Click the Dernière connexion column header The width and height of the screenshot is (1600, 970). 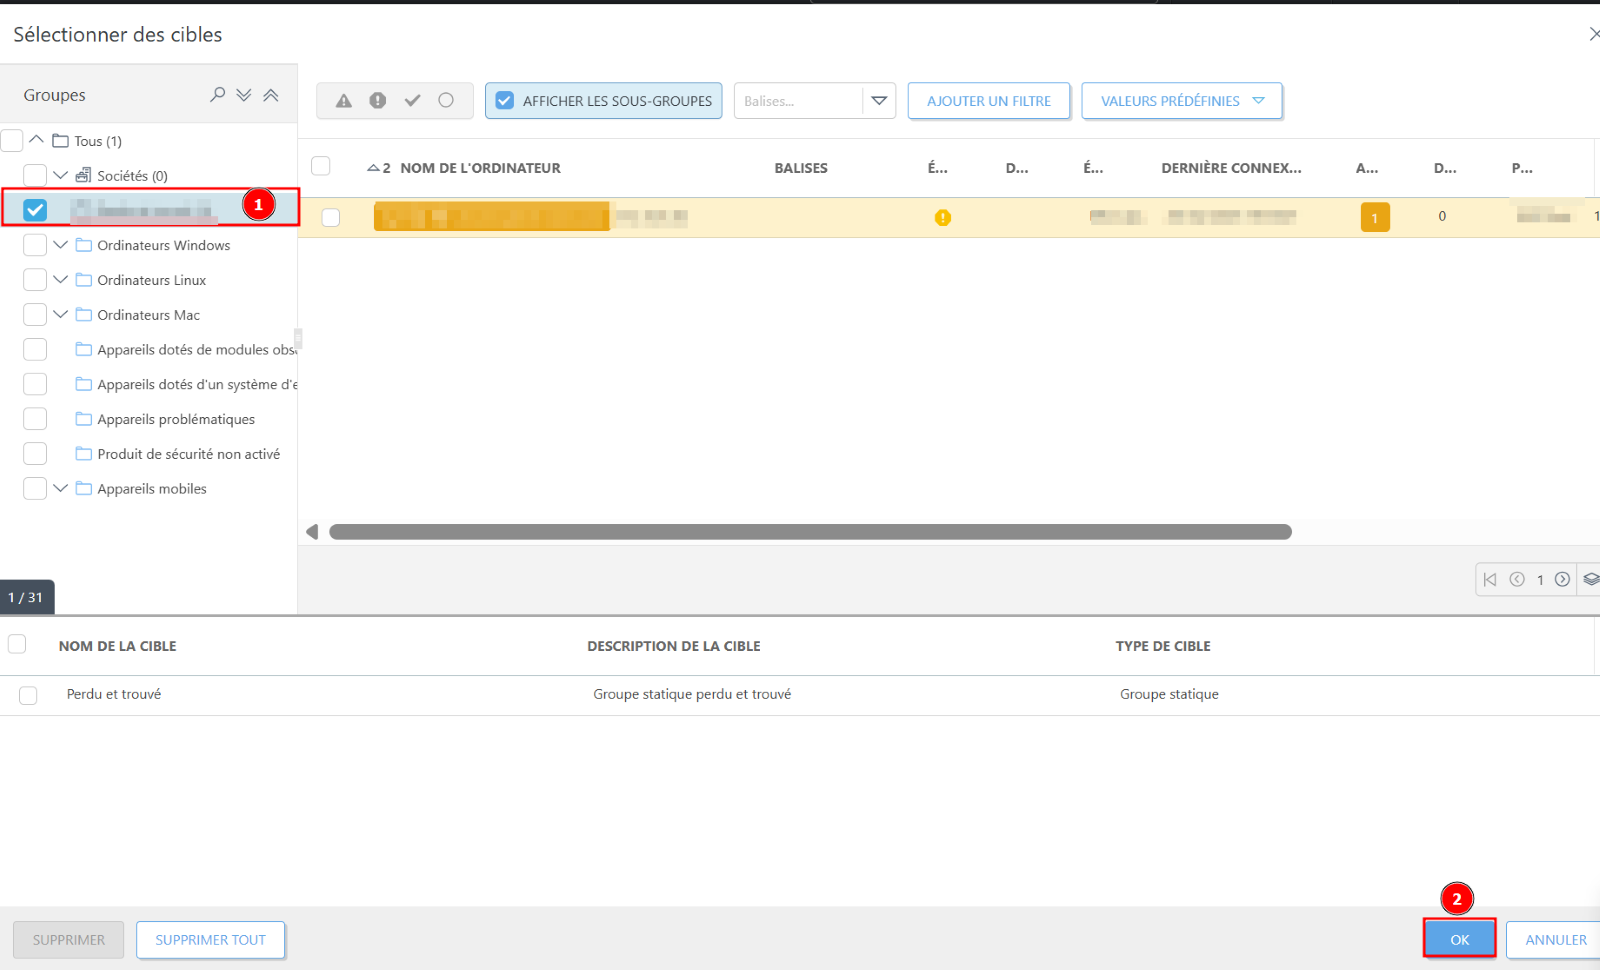(x=1231, y=168)
